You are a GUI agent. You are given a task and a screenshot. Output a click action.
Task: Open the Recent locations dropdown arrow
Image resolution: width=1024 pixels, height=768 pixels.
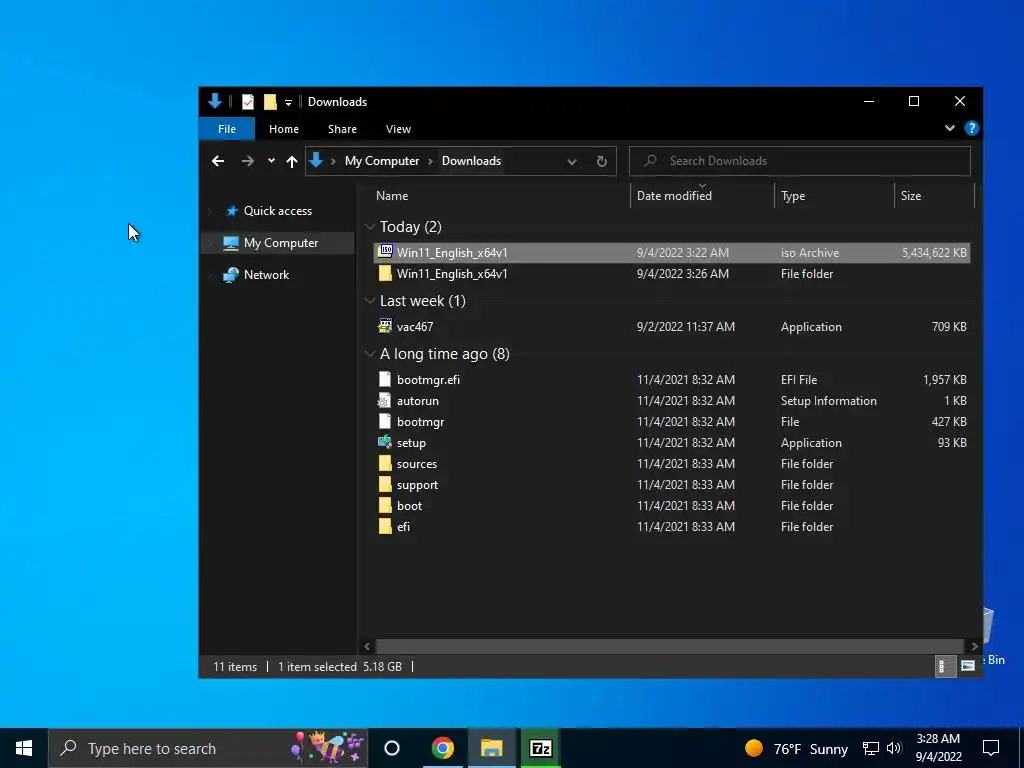(271, 161)
